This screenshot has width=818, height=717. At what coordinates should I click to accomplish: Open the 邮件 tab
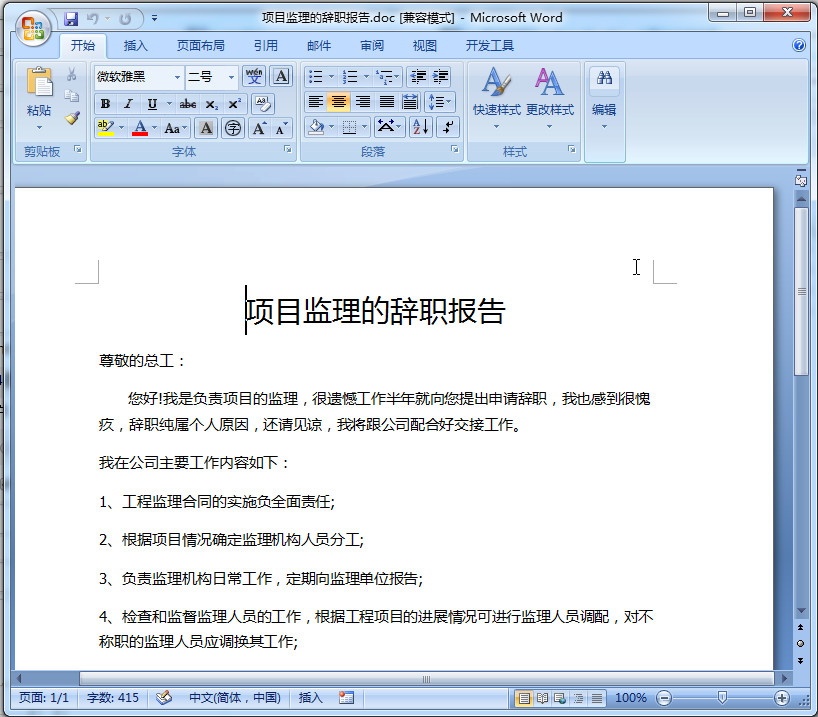tap(319, 46)
